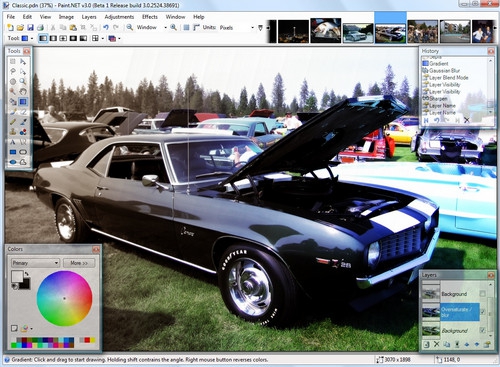This screenshot has height=367, width=500.
Task: Open the Help menu
Action: (x=199, y=17)
